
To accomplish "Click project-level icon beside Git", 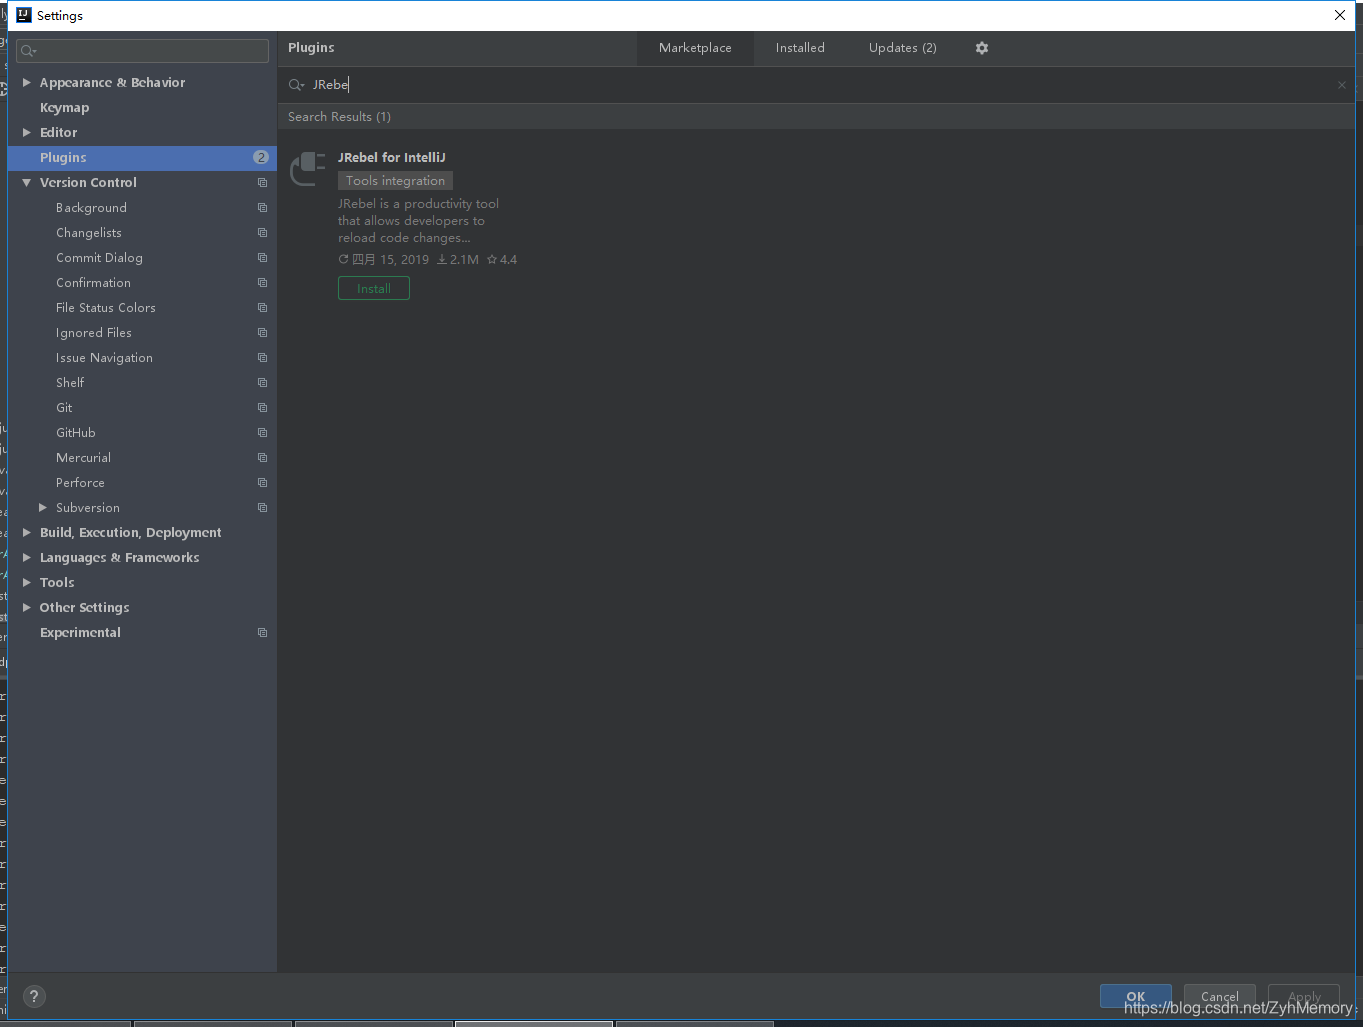I will (262, 408).
